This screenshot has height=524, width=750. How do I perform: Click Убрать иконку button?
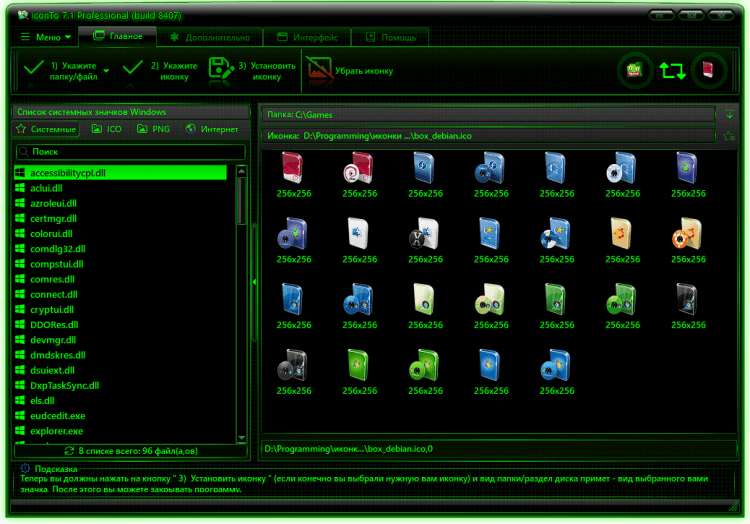coord(350,71)
